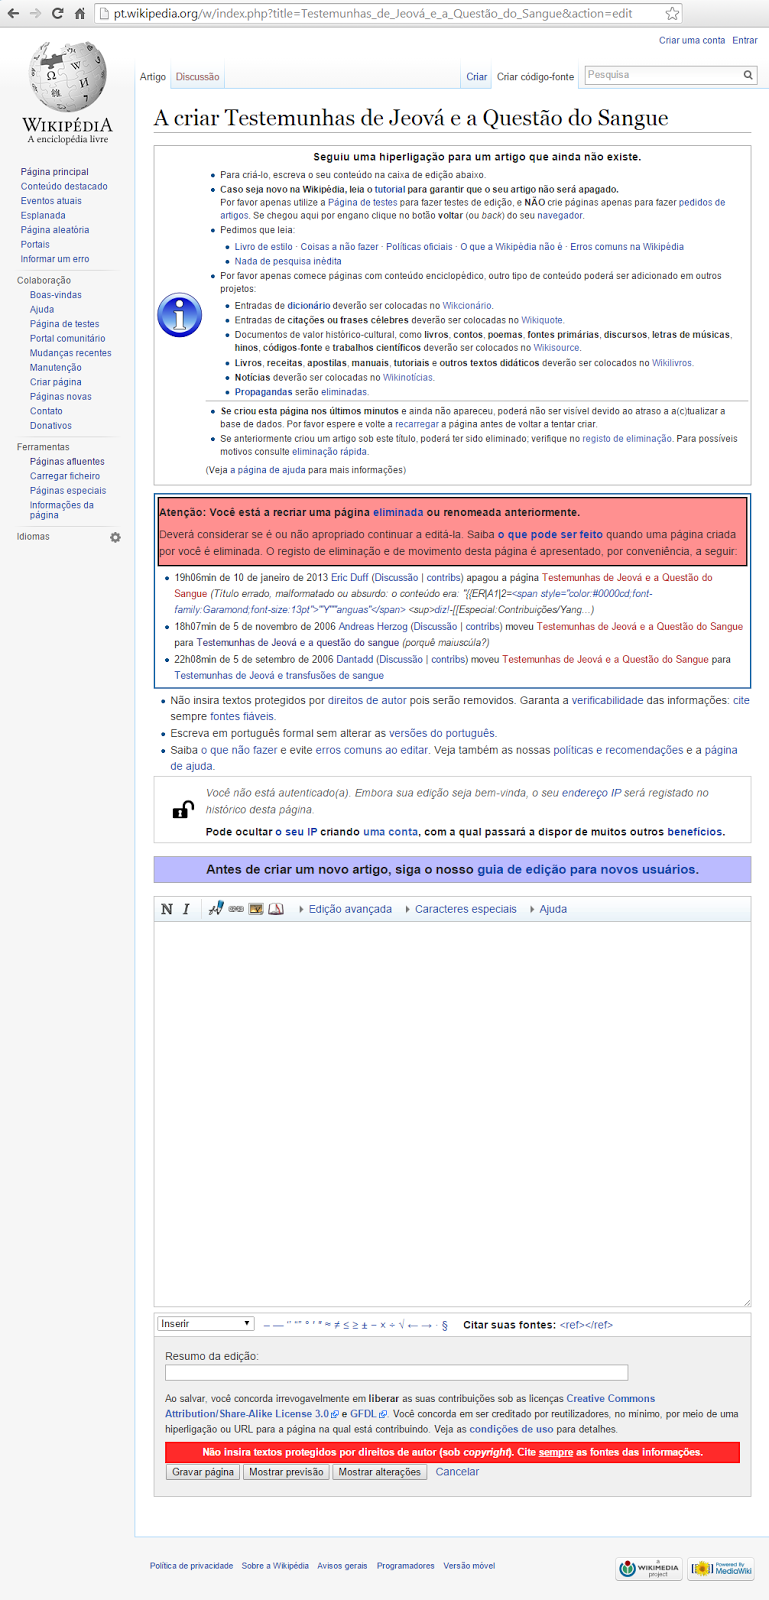The width and height of the screenshot is (769, 1600).
Task: Click inside the main edit text area
Action: coord(452,1114)
